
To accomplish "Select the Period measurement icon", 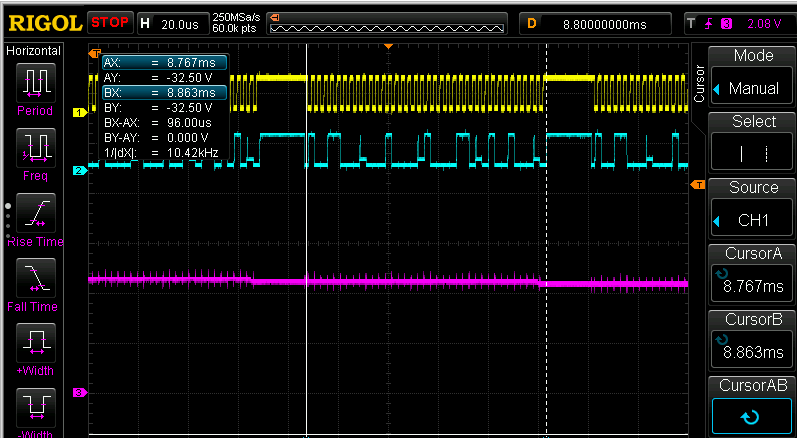I will (x=35, y=83).
